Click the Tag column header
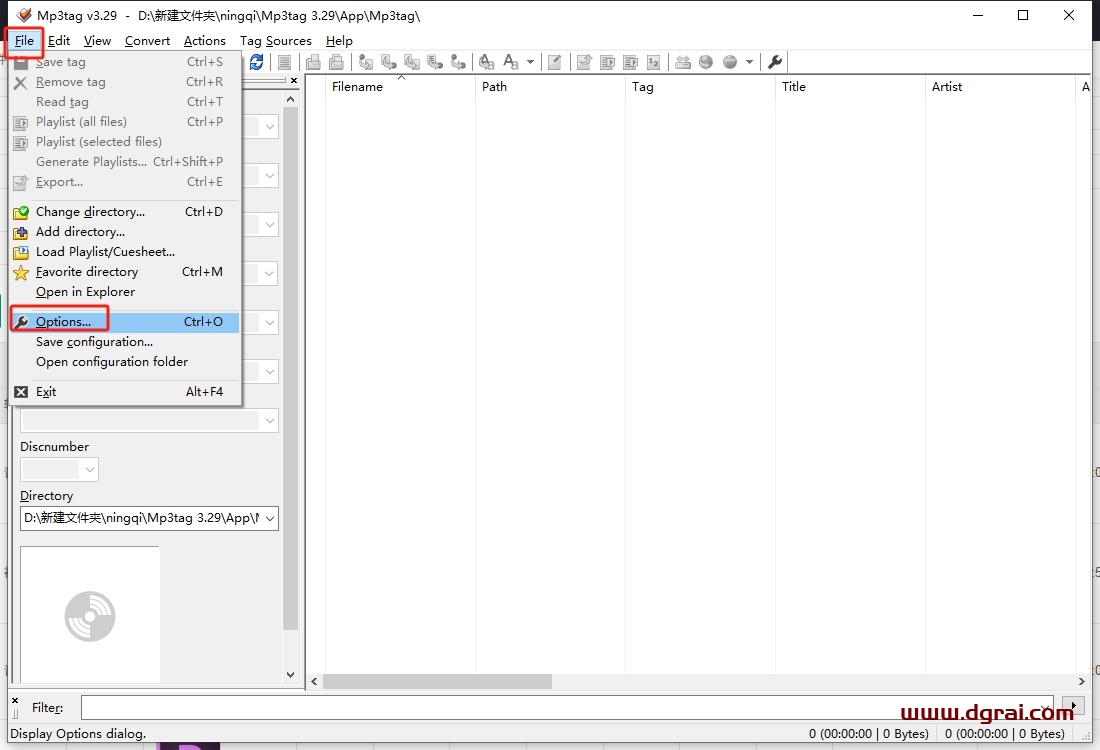 point(700,87)
